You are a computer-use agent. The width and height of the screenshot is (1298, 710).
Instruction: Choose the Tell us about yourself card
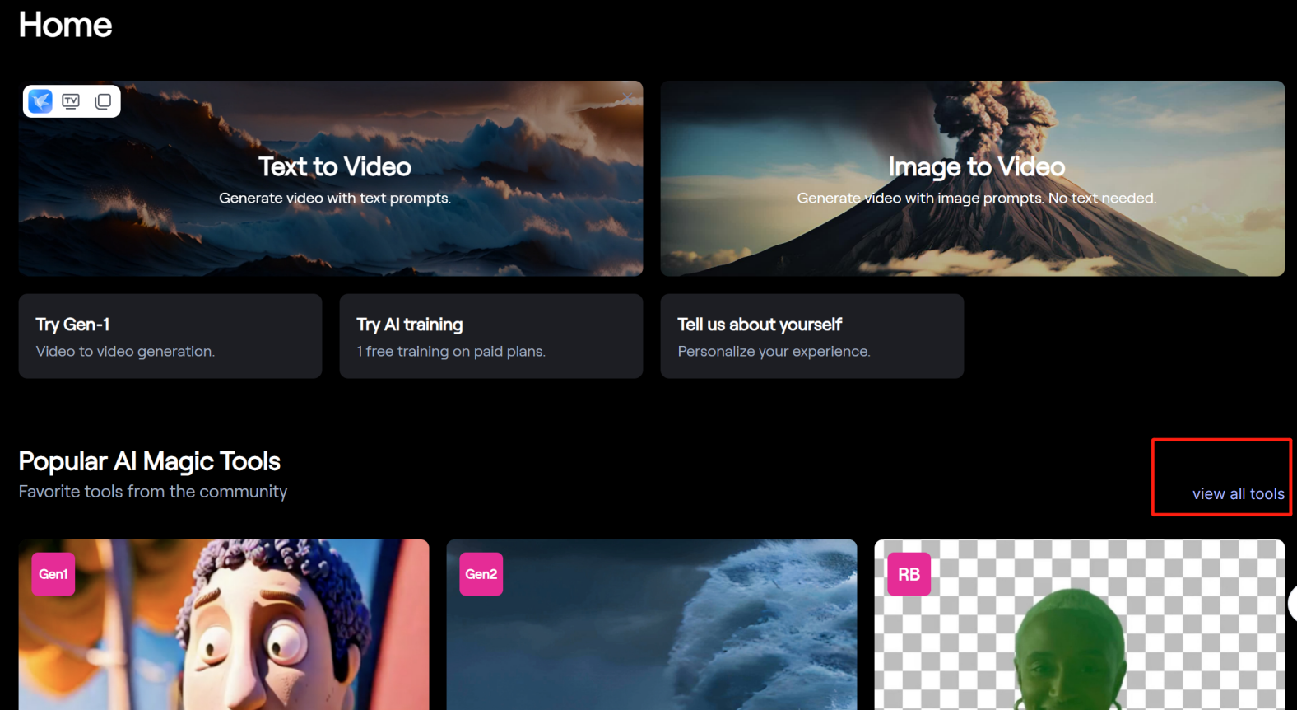(812, 336)
